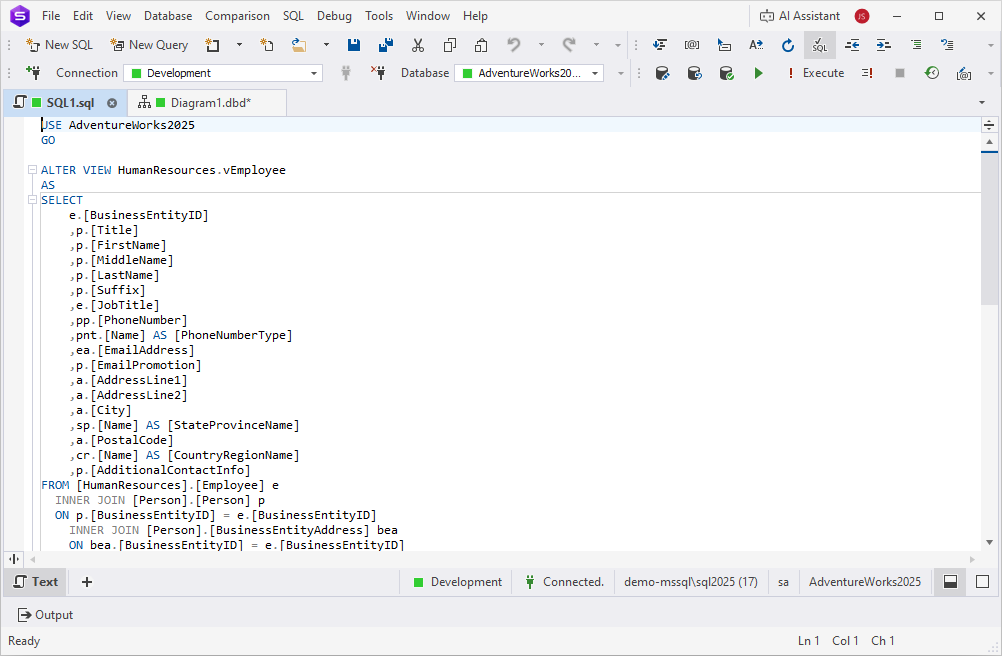This screenshot has width=1002, height=656.
Task: Open file using the folder icon
Action: 298,45
